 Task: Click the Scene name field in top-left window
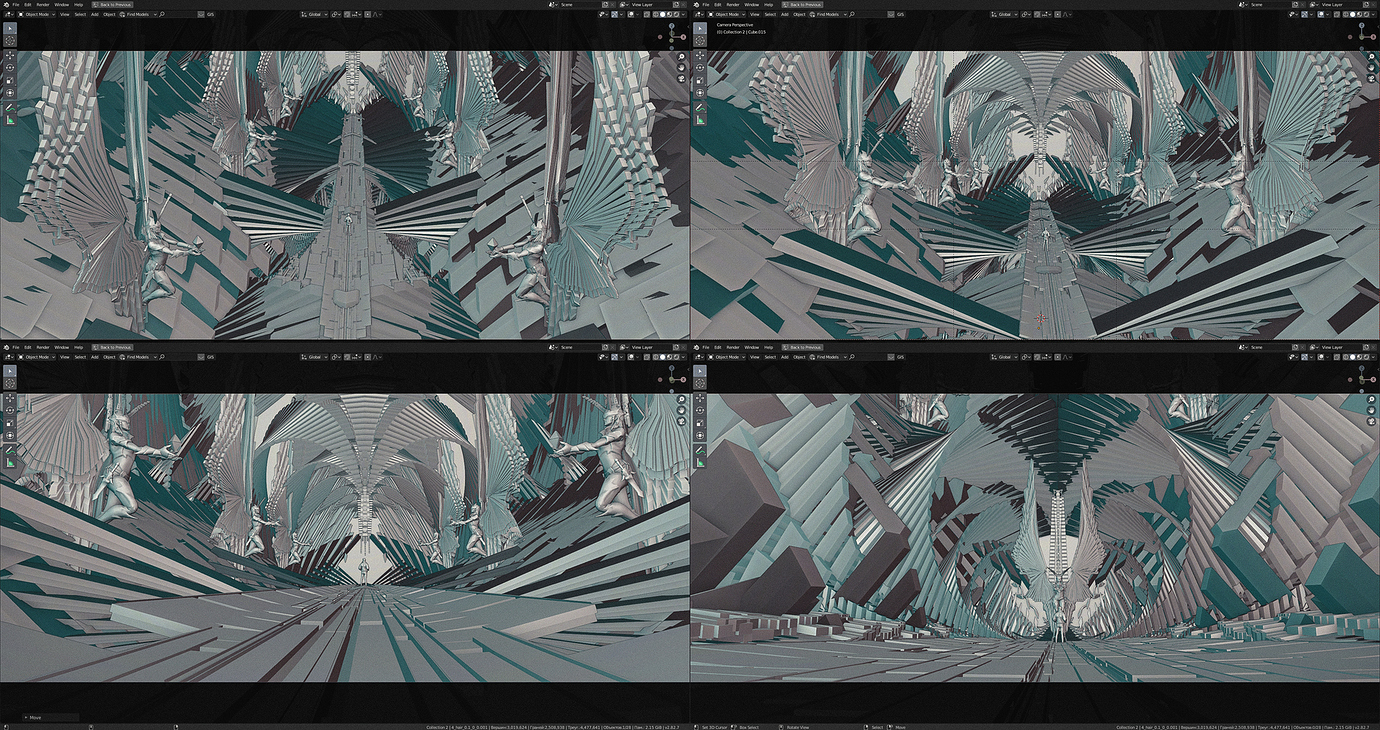coord(580,4)
